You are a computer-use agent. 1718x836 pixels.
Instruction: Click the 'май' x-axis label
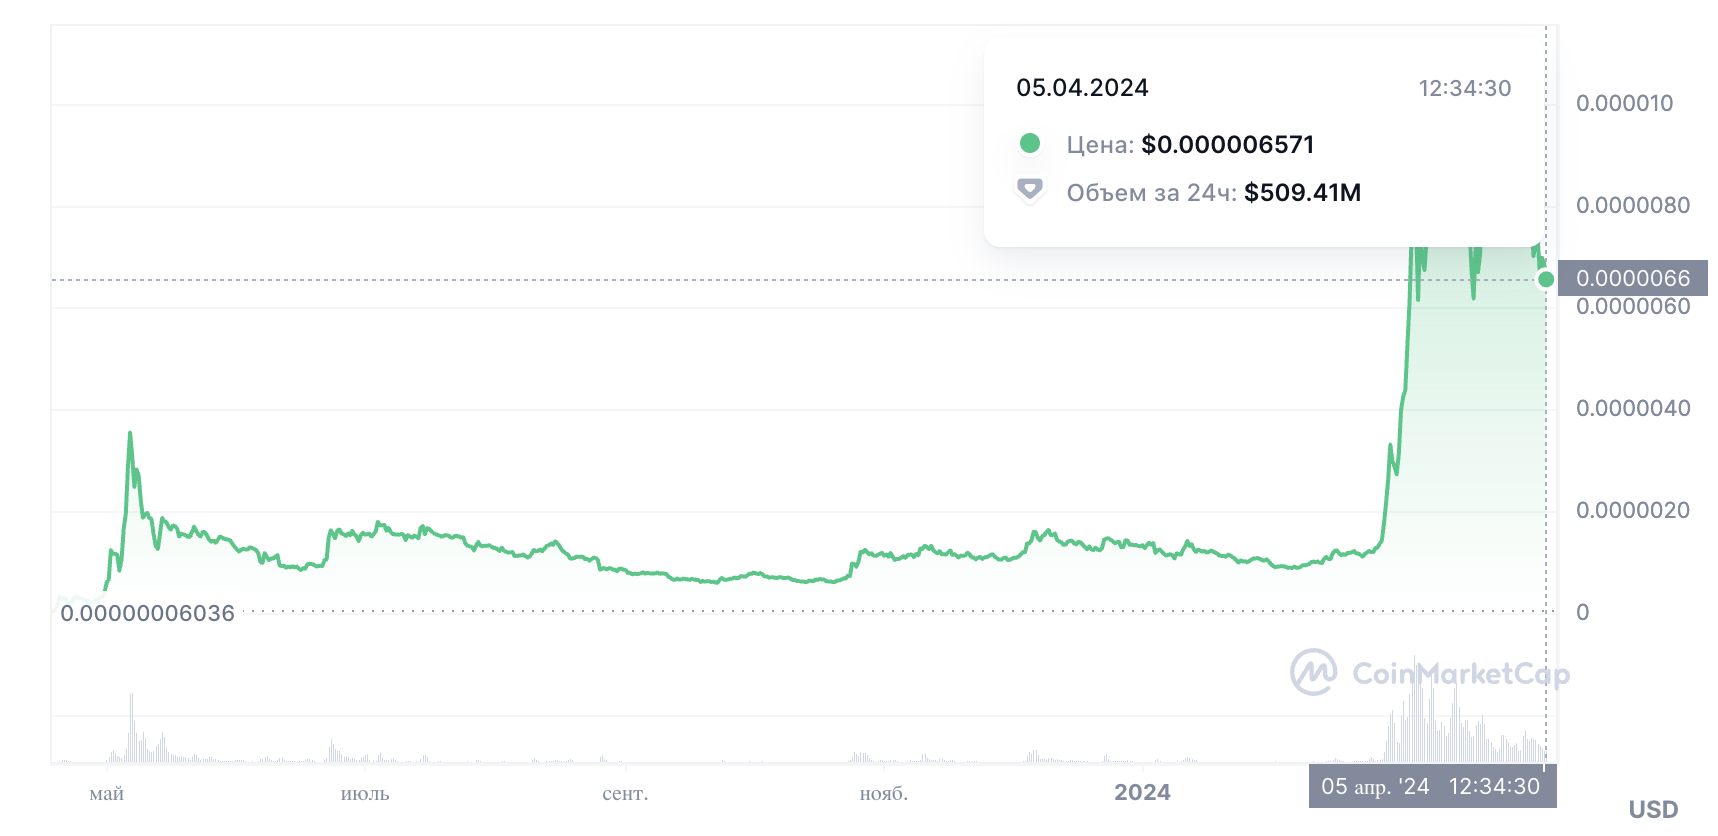tap(106, 794)
